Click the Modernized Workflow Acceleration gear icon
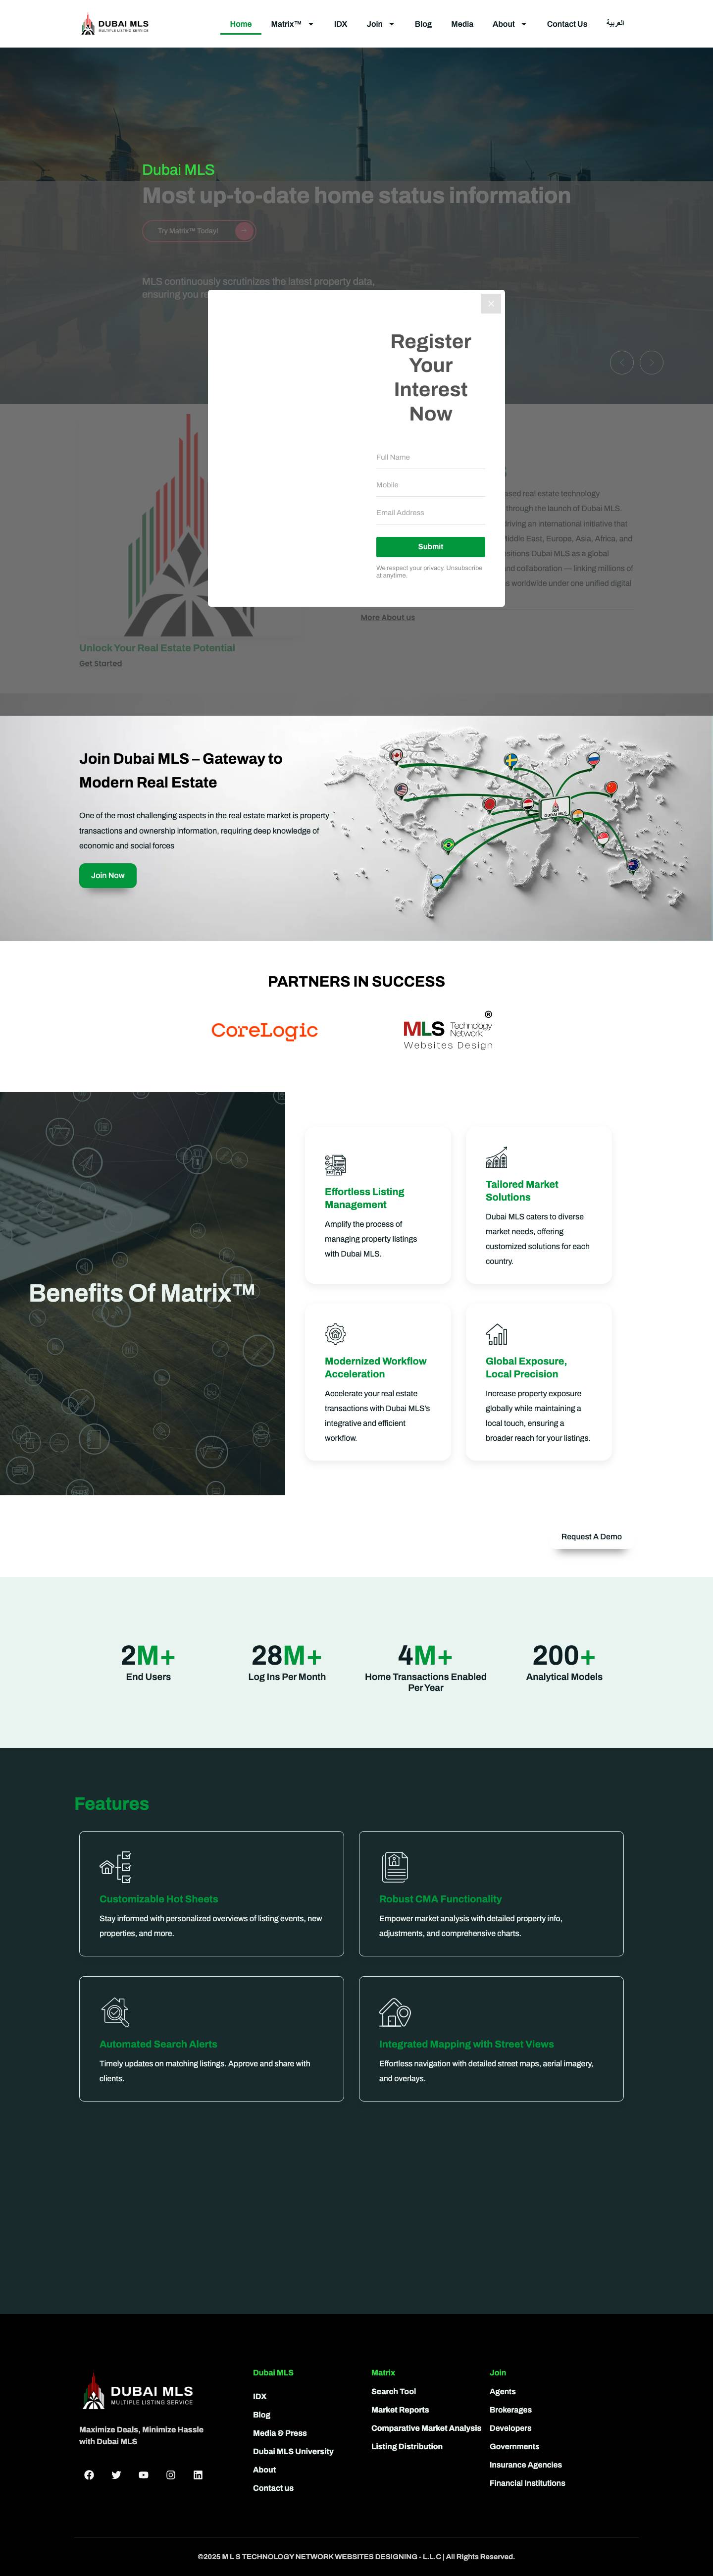The height and width of the screenshot is (2576, 713). coord(336,1333)
